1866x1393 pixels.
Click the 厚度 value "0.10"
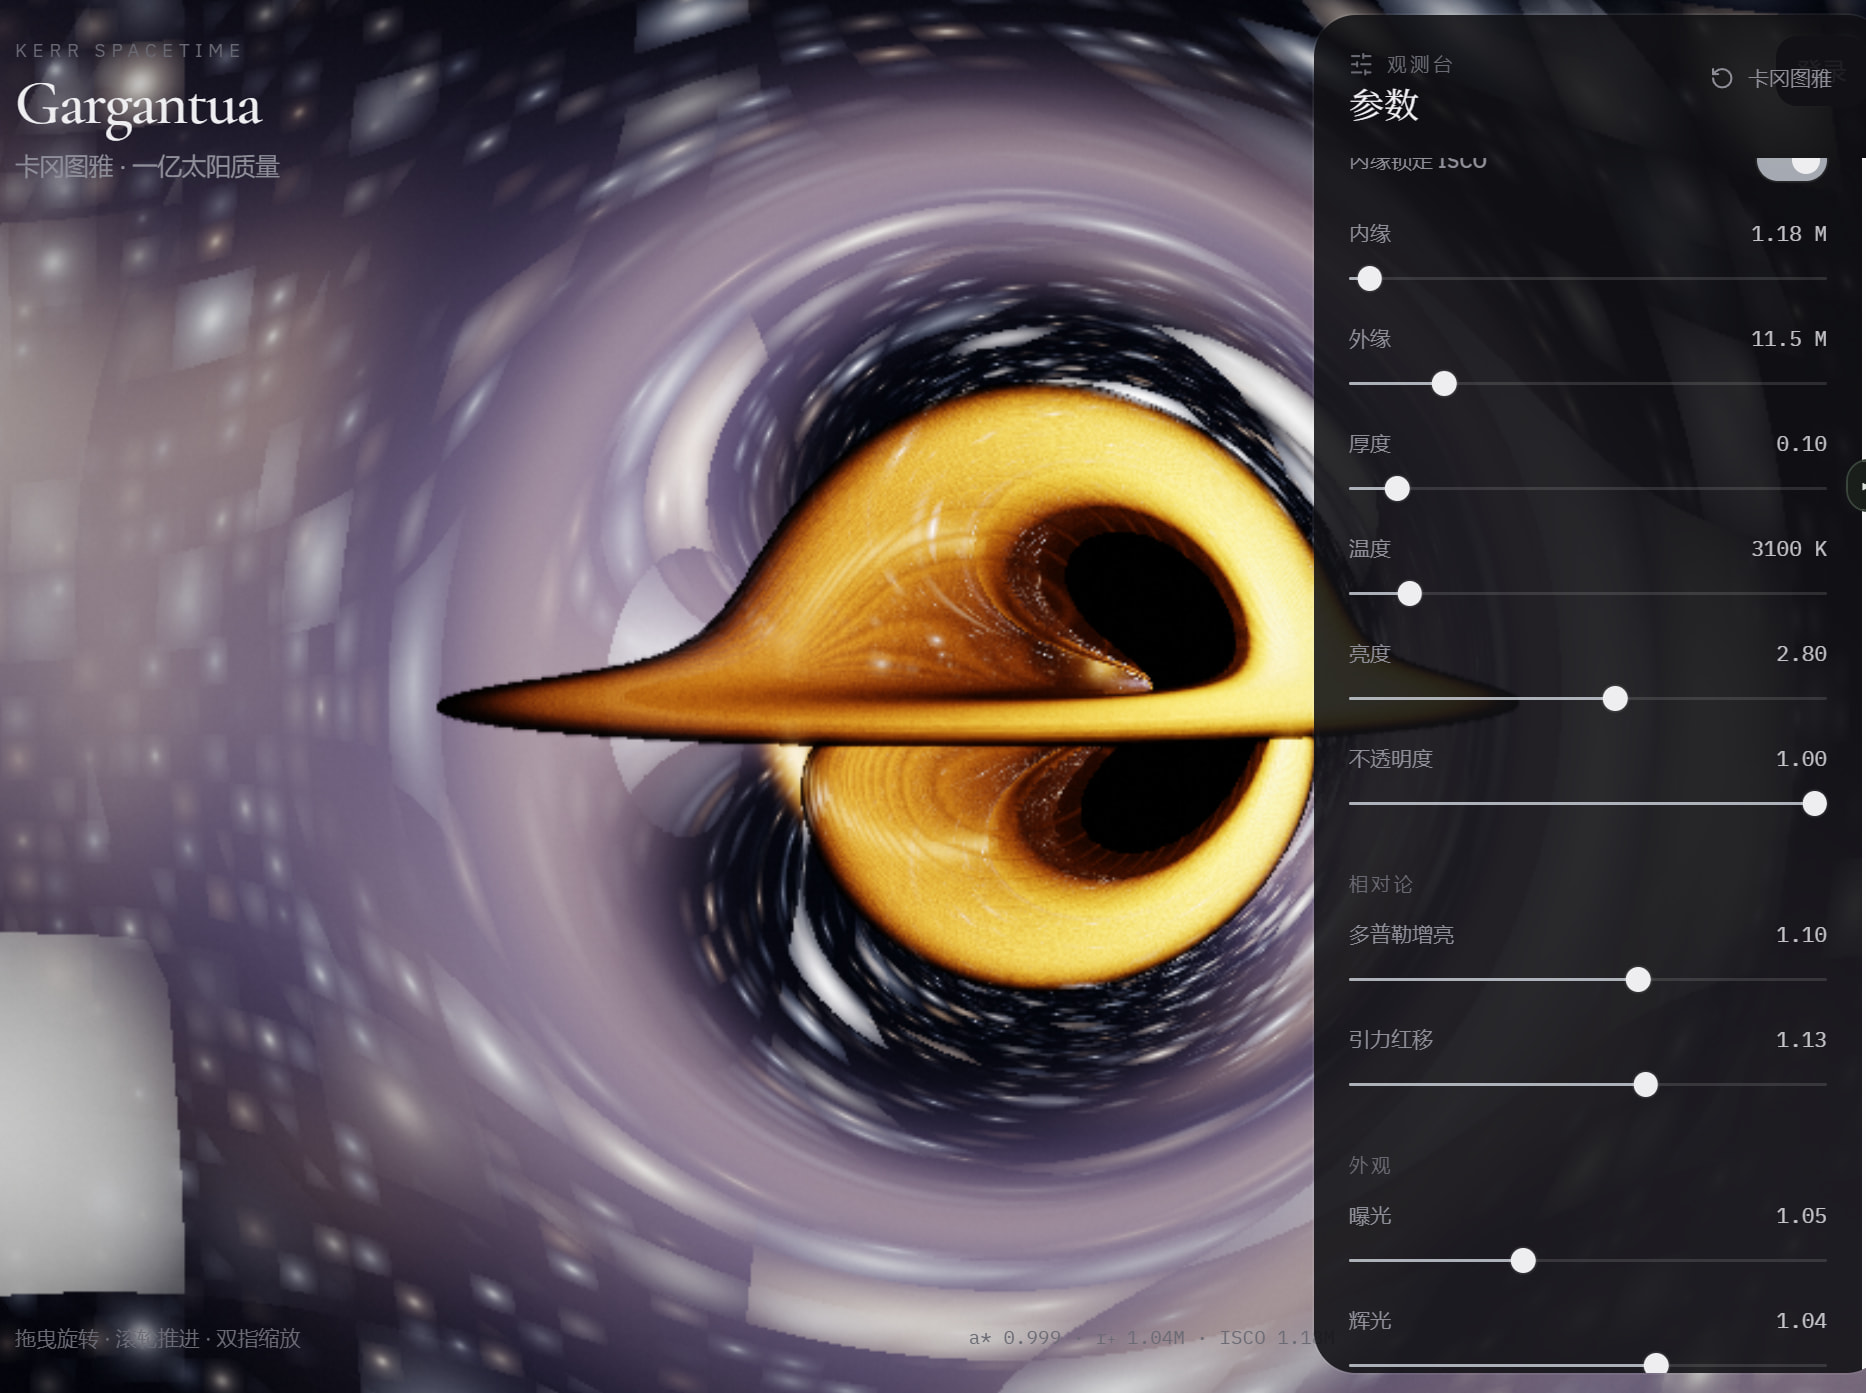click(1801, 444)
